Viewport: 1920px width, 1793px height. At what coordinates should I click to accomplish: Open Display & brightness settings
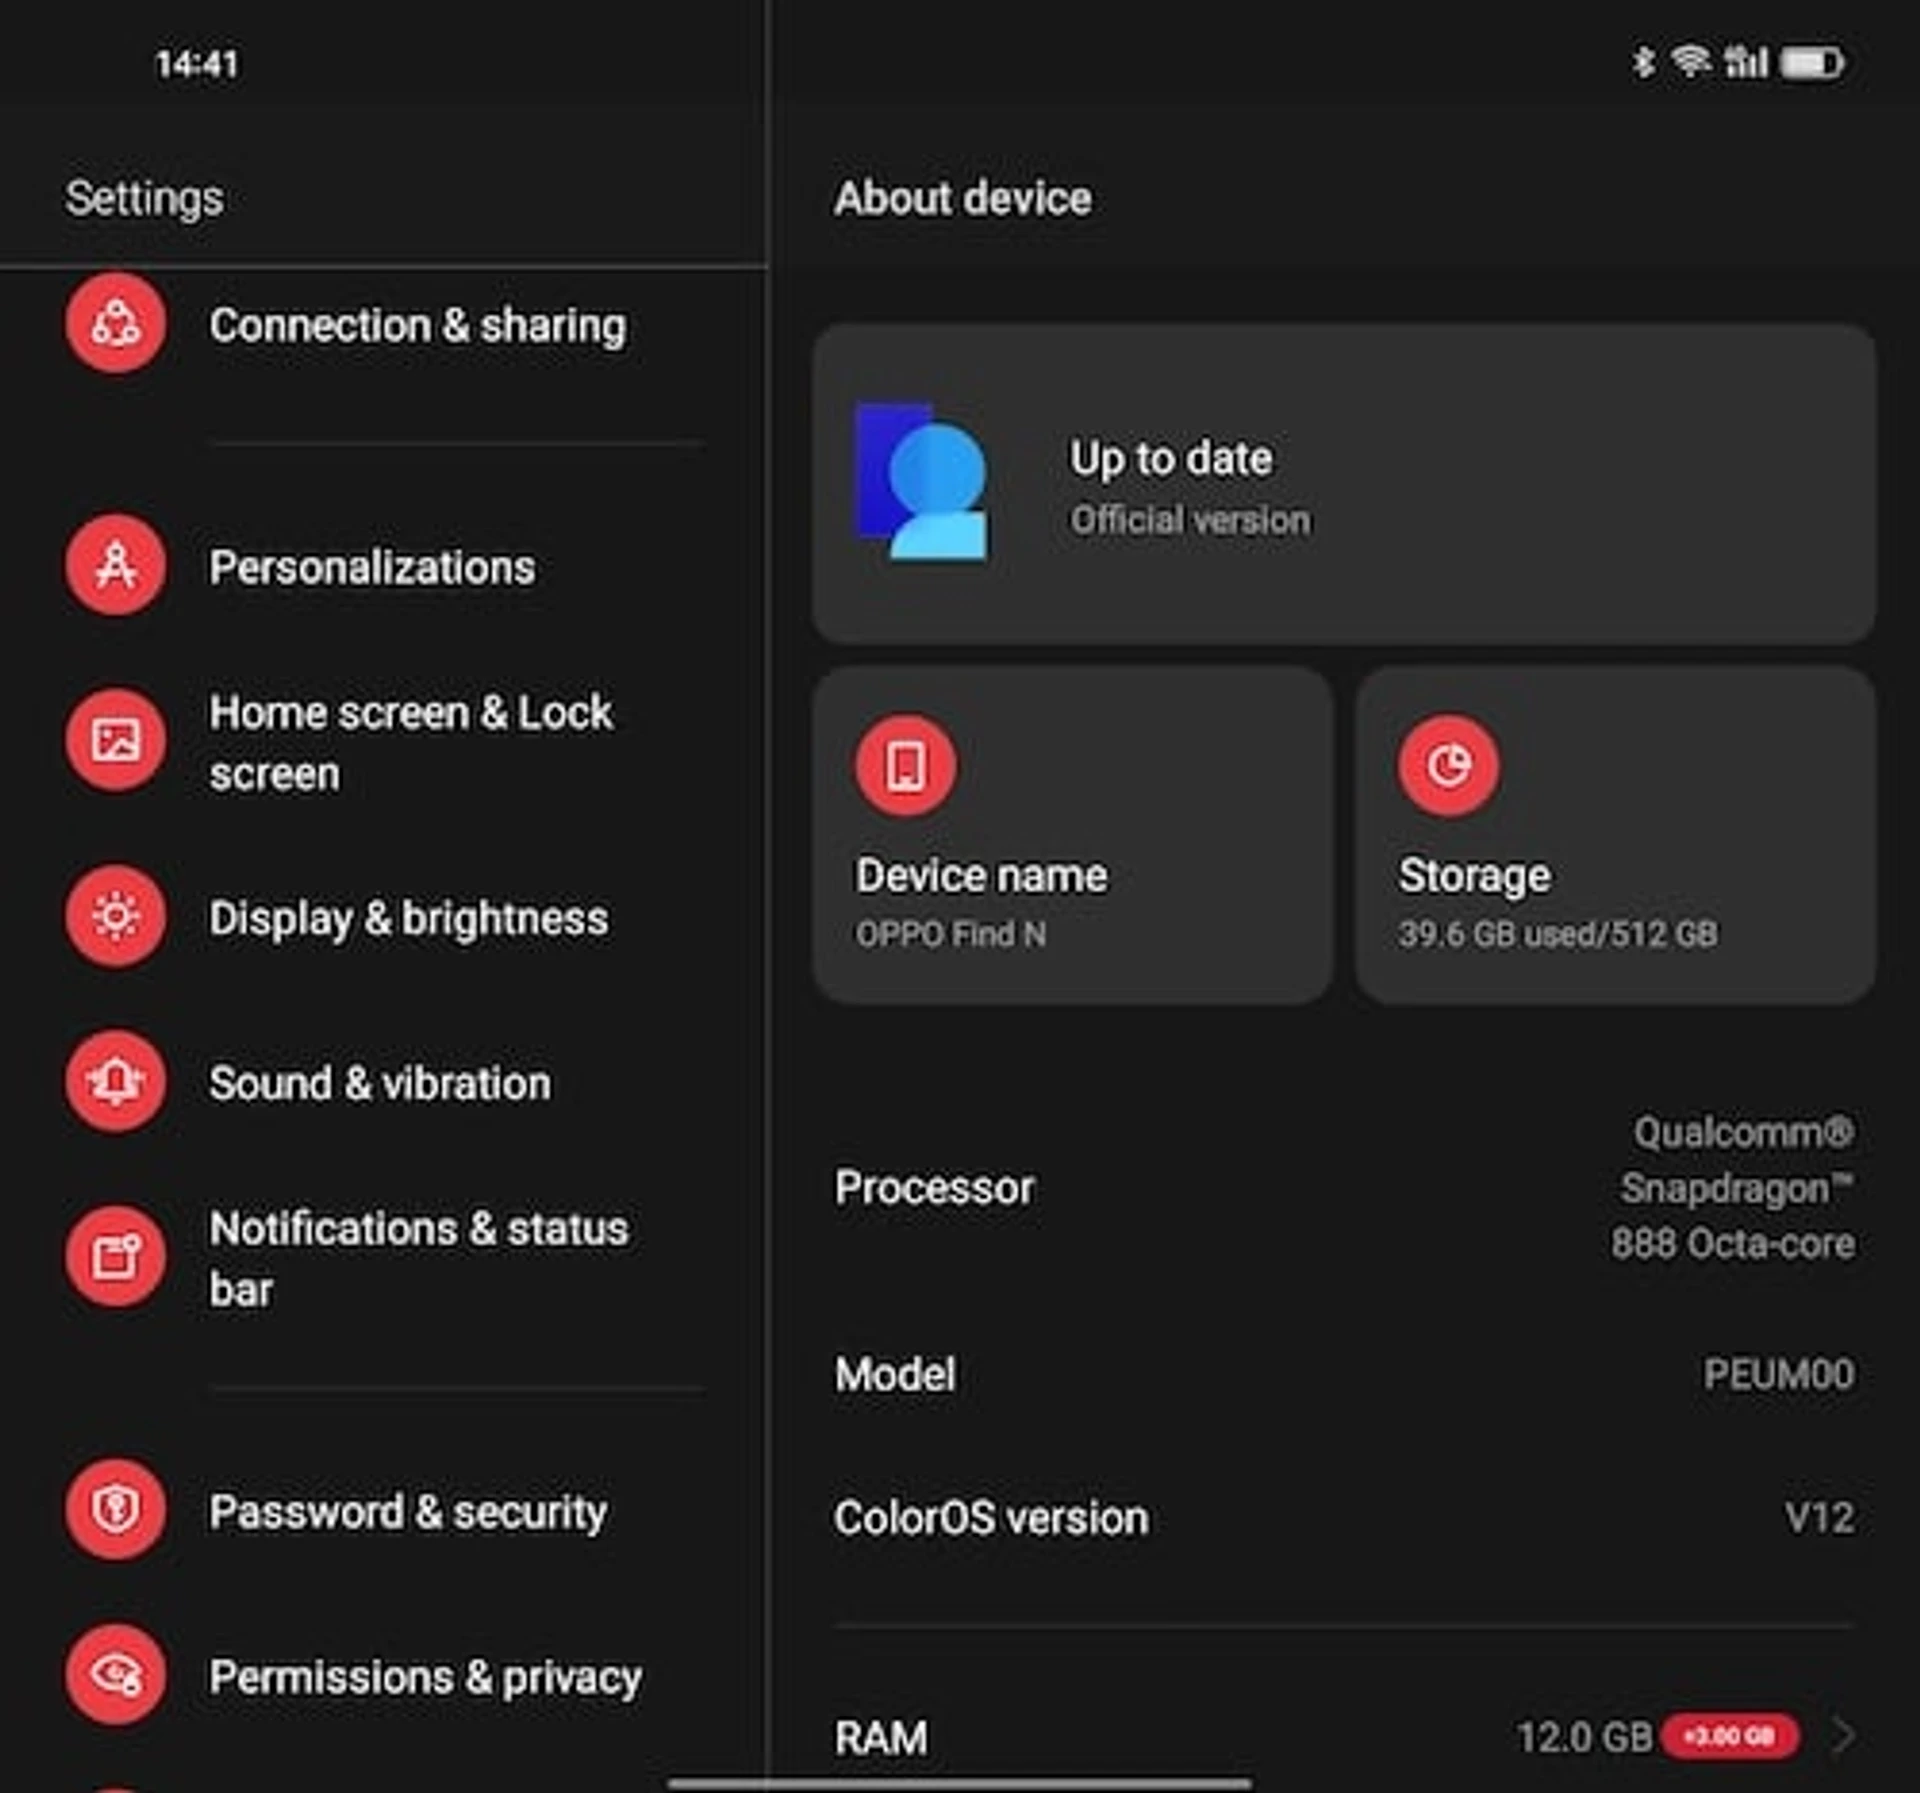pos(384,917)
